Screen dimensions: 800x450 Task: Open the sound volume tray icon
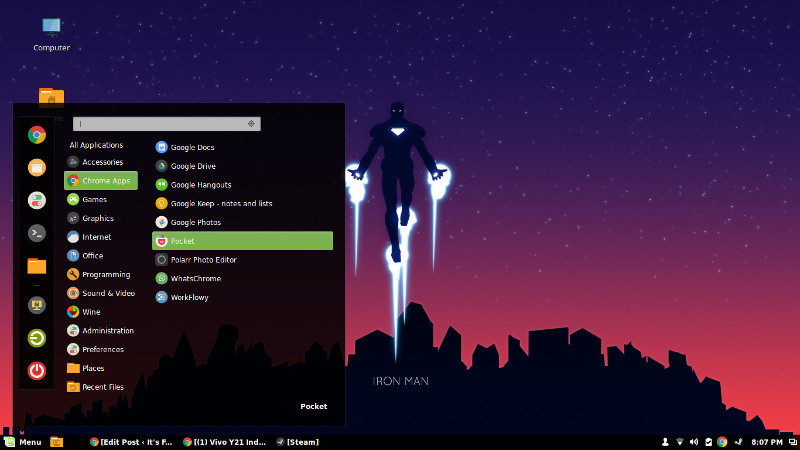694,442
